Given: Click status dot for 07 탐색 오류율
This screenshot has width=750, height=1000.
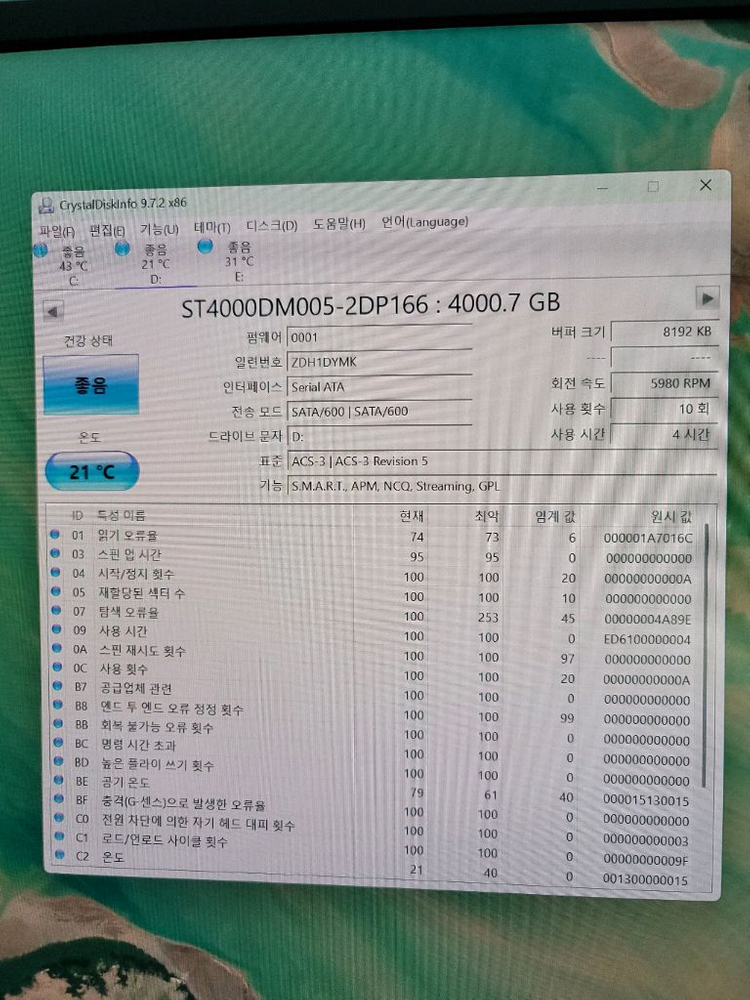Looking at the screenshot, I should point(56,610).
